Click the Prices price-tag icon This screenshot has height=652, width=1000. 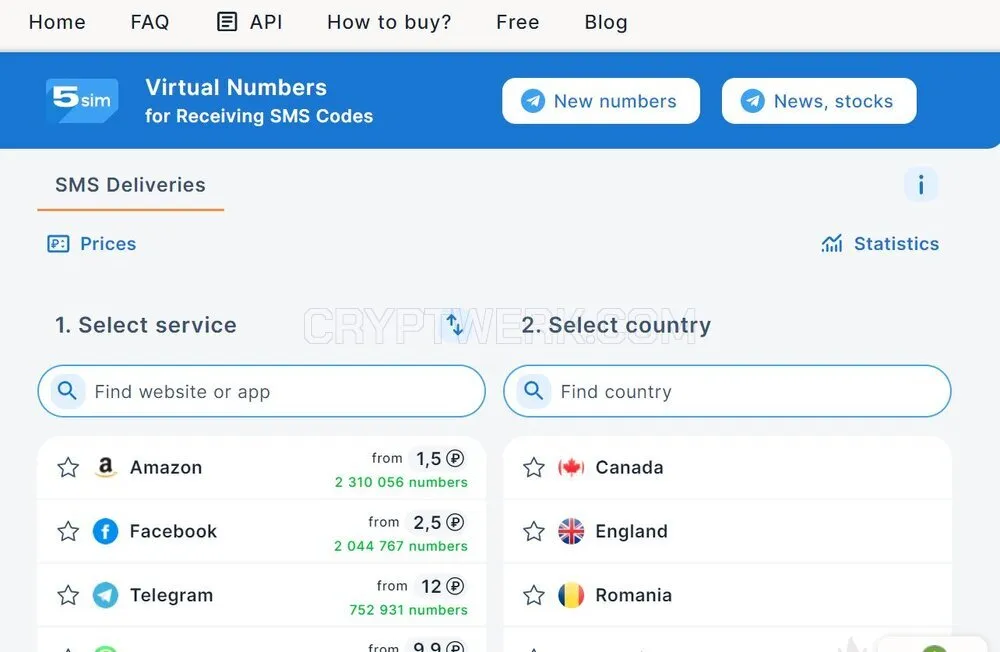[58, 244]
